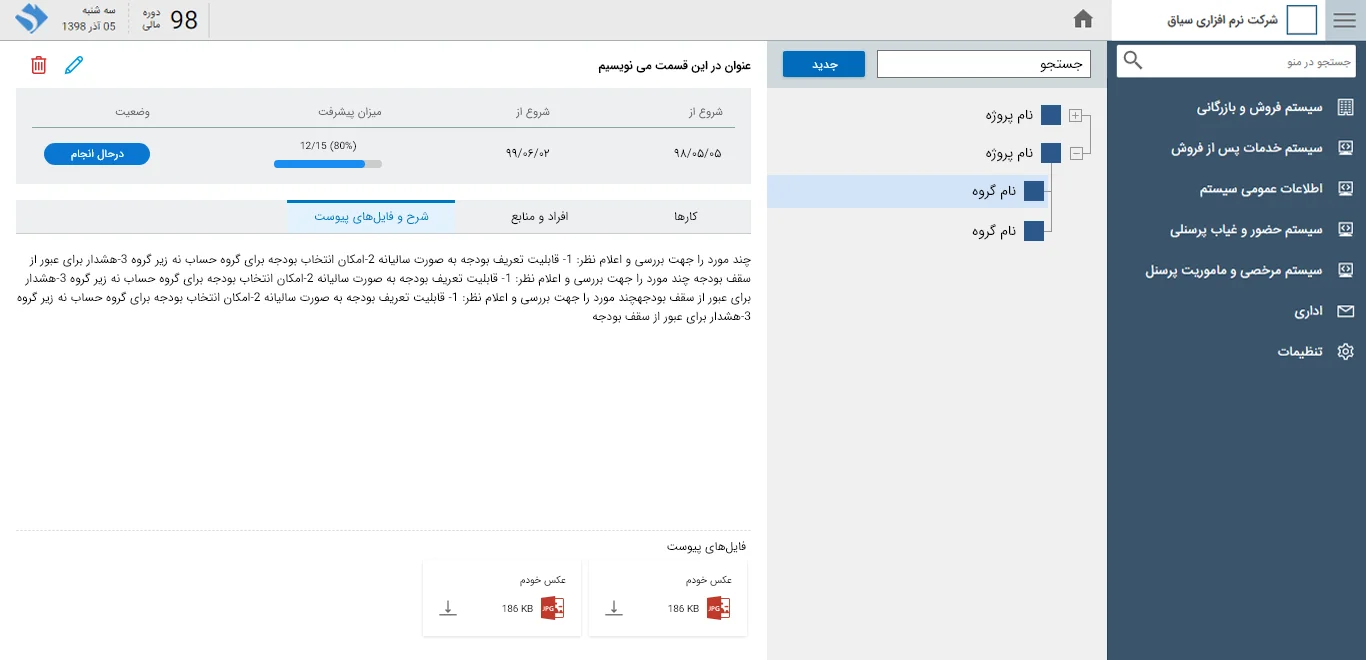This screenshot has width=1366, height=660.
Task: Click the Sayagh logo in top-left corner
Action: coord(32,19)
